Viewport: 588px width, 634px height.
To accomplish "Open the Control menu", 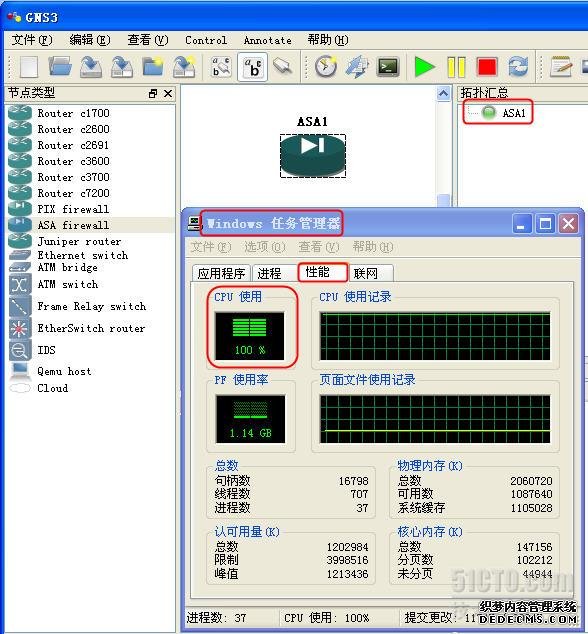I will [x=206, y=40].
